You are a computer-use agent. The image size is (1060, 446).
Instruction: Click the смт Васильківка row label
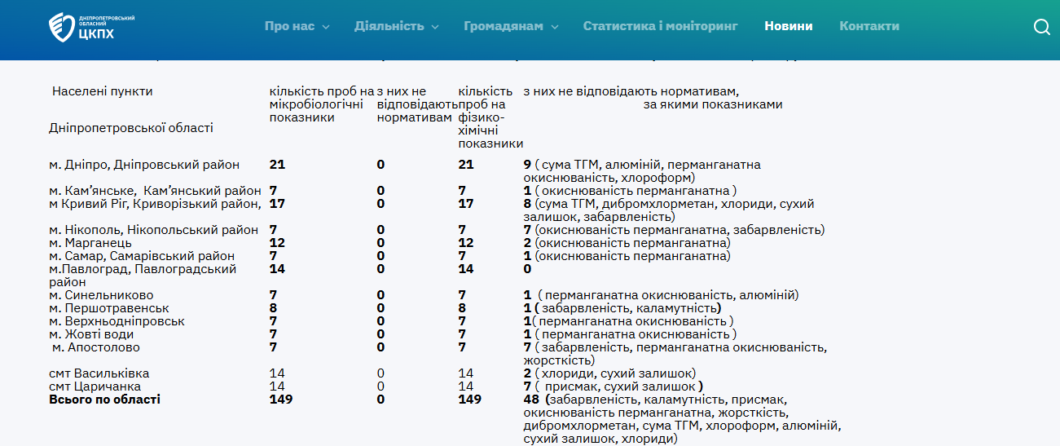pyautogui.click(x=99, y=373)
